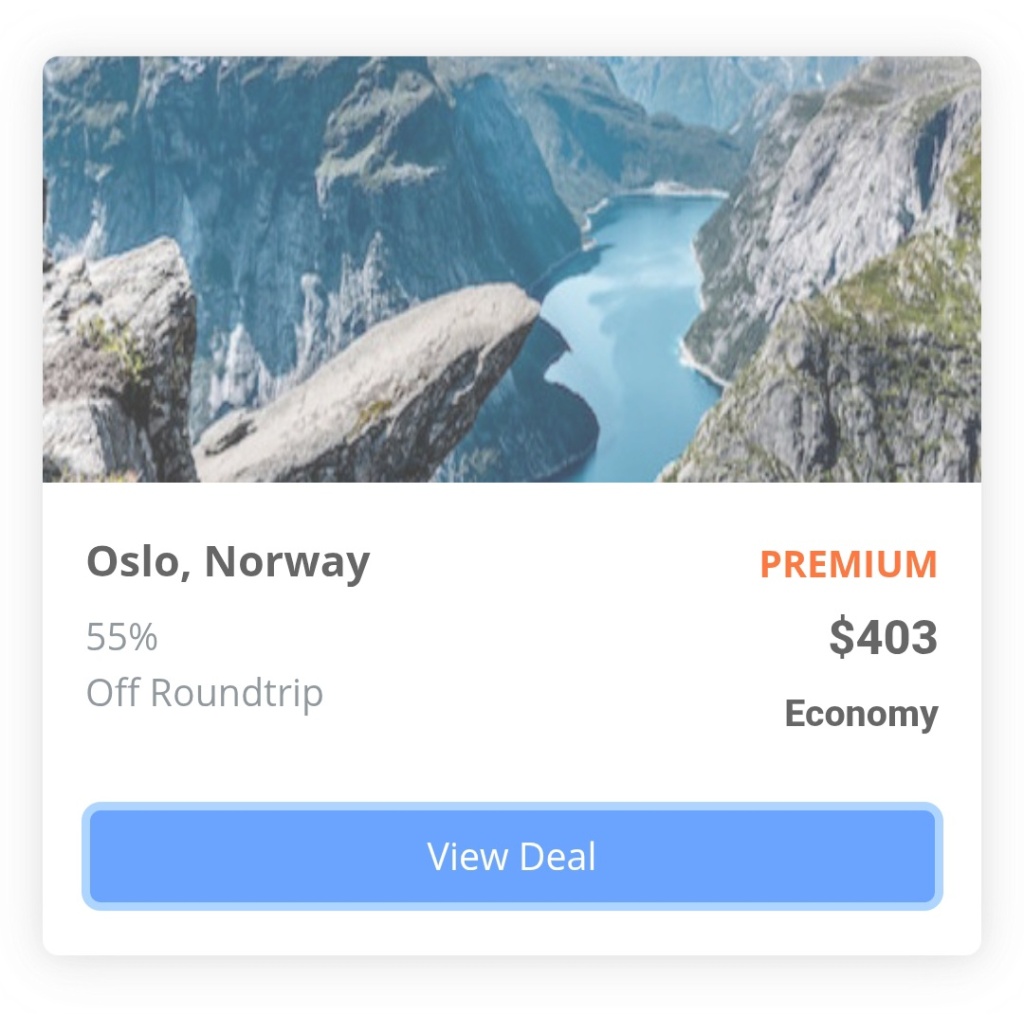Screen dimensions: 1024x1024
Task: Select the orange PREMIUM label
Action: pos(848,564)
